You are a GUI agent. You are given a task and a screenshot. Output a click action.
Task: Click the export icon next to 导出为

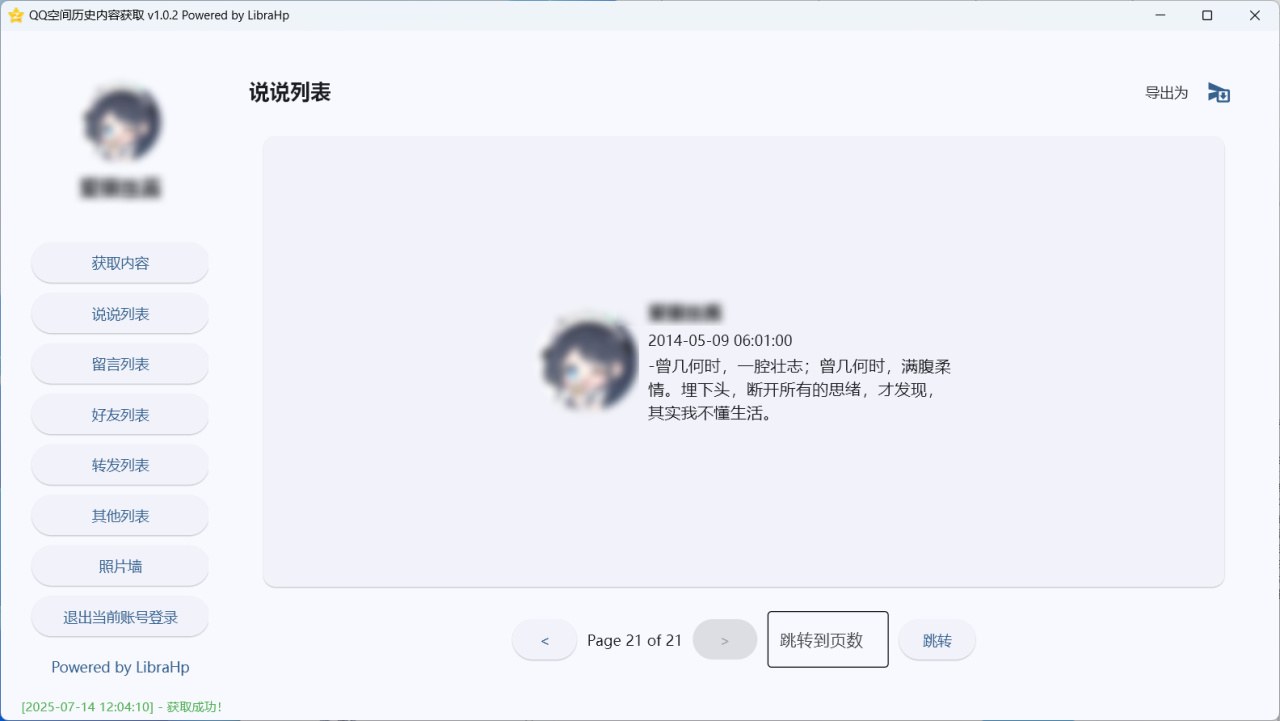pos(1218,93)
